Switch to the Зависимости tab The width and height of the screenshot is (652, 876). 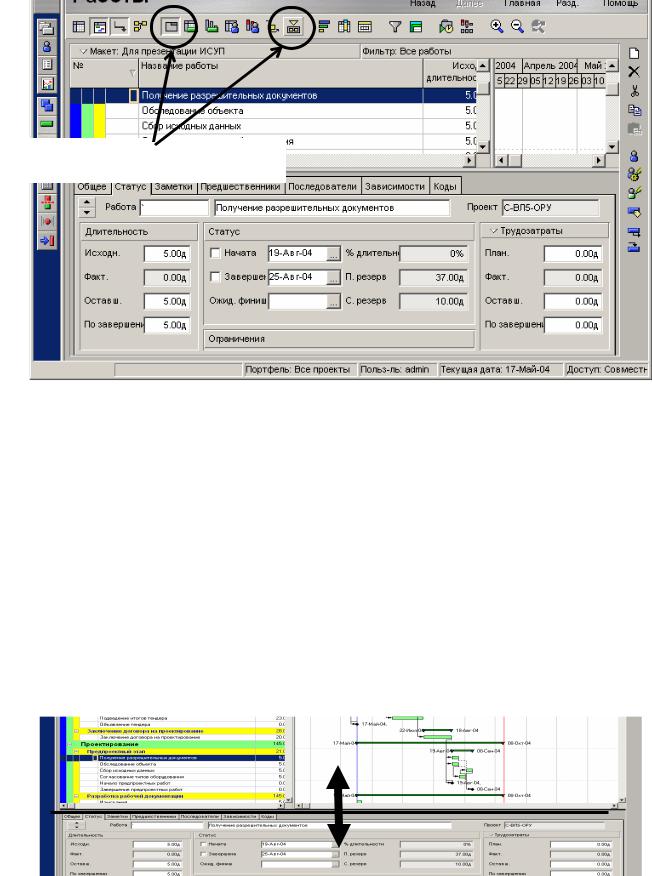(395, 187)
